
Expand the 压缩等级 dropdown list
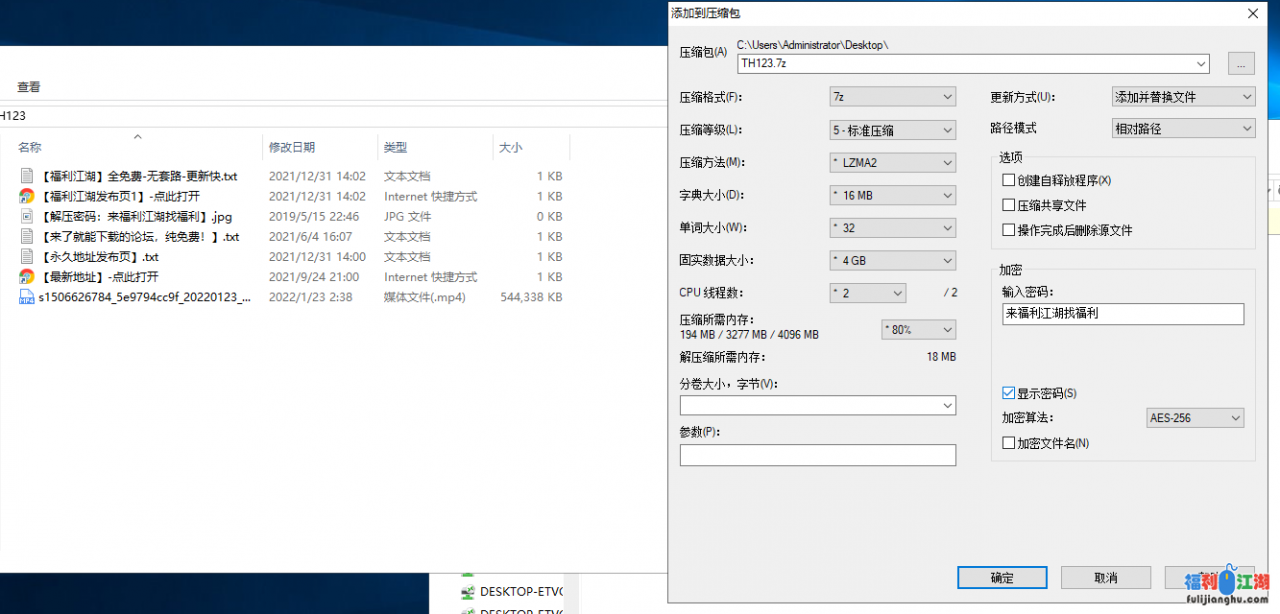[892, 130]
